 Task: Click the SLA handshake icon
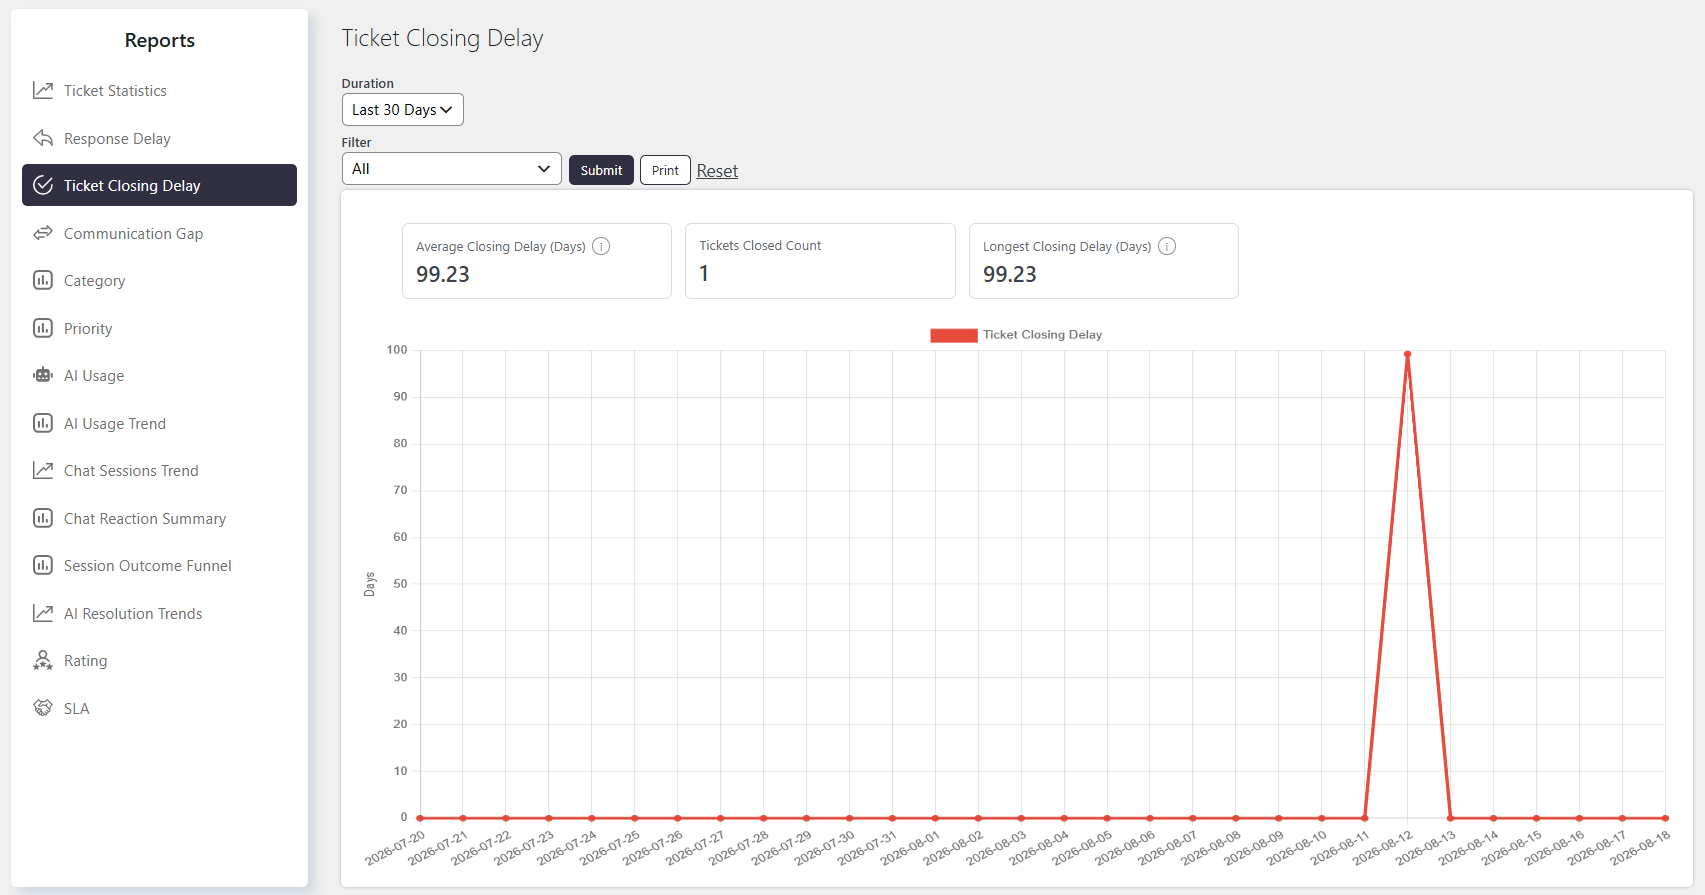click(x=43, y=708)
